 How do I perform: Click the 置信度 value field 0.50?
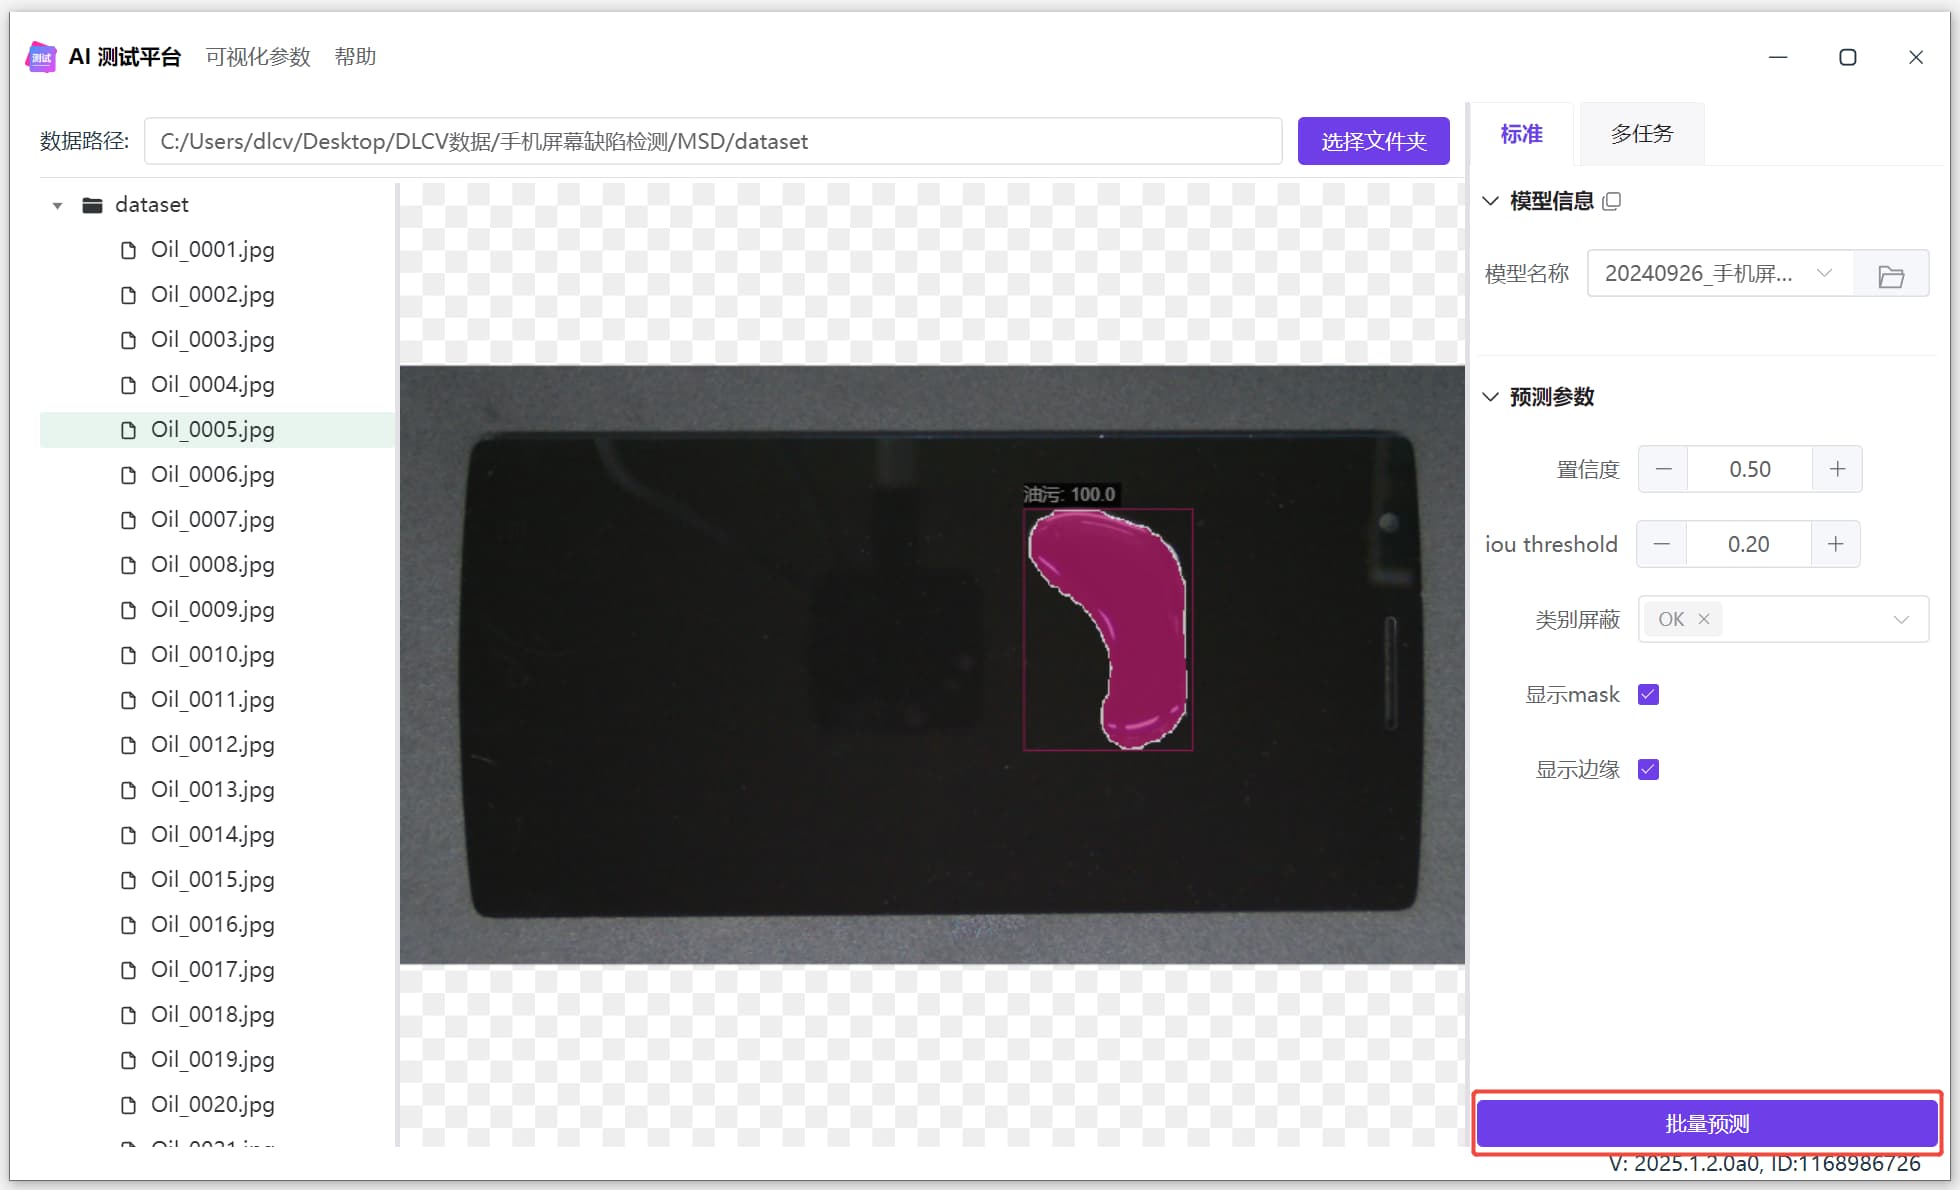[x=1750, y=469]
